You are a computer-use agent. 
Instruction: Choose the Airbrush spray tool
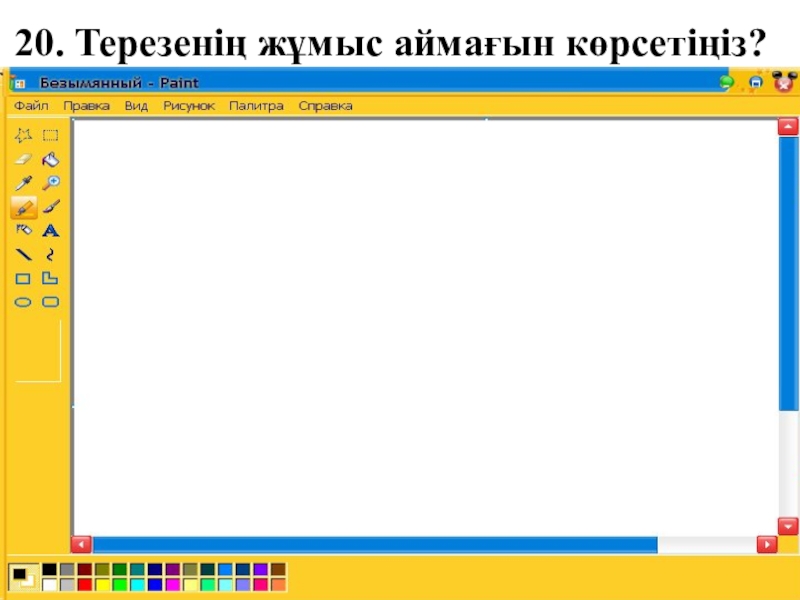pyautogui.click(x=23, y=230)
